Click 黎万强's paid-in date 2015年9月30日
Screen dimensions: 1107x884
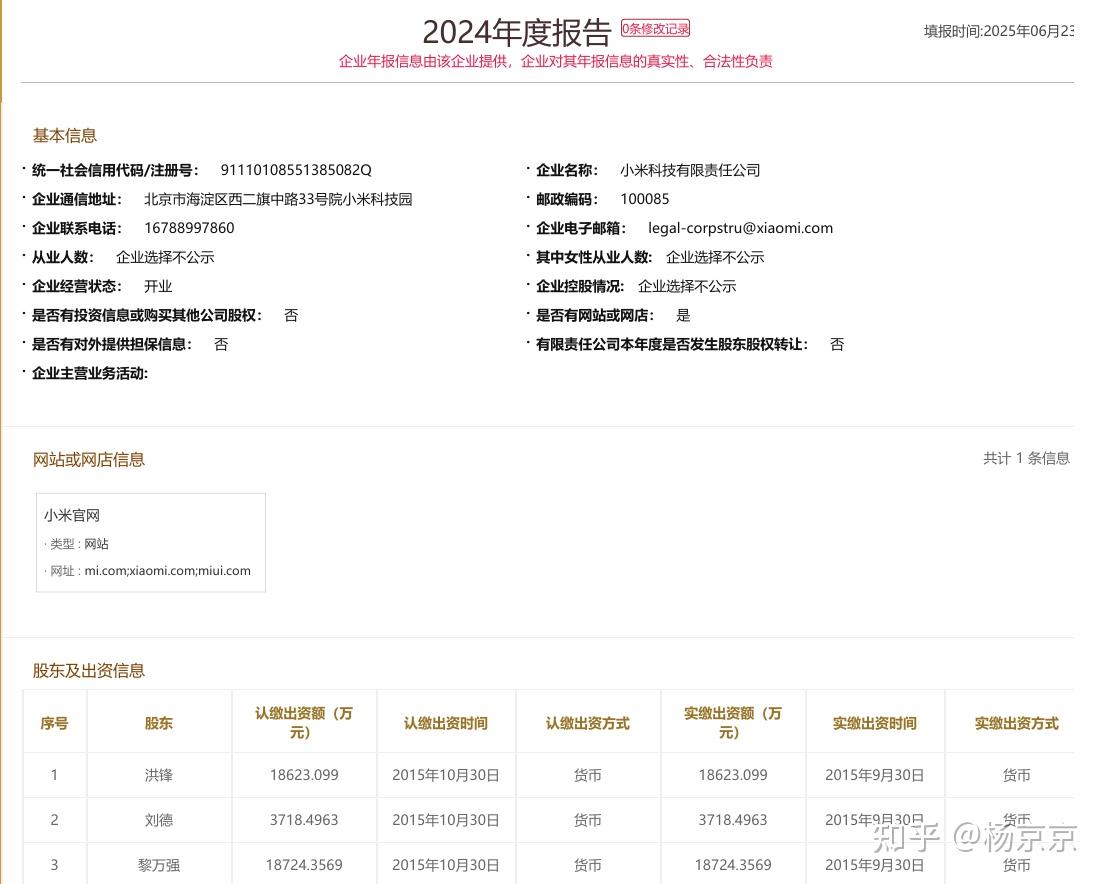pos(875,865)
